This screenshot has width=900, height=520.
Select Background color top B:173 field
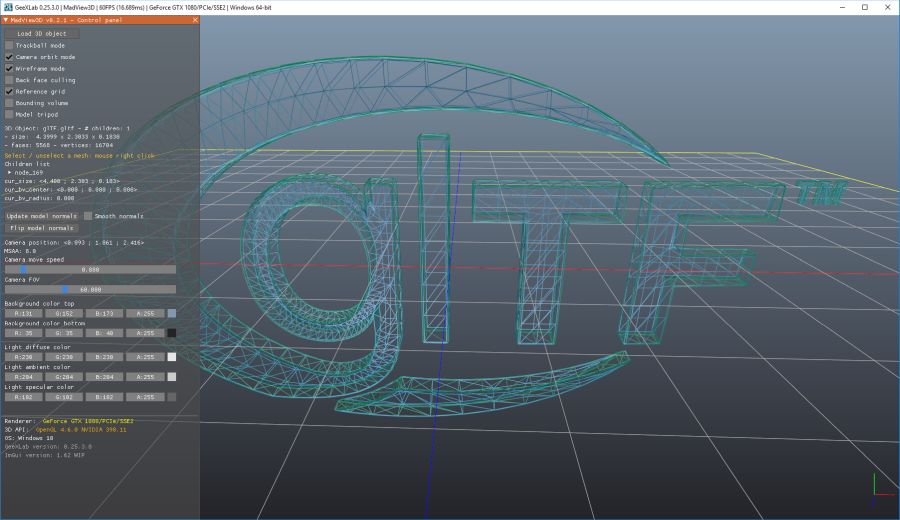click(104, 313)
